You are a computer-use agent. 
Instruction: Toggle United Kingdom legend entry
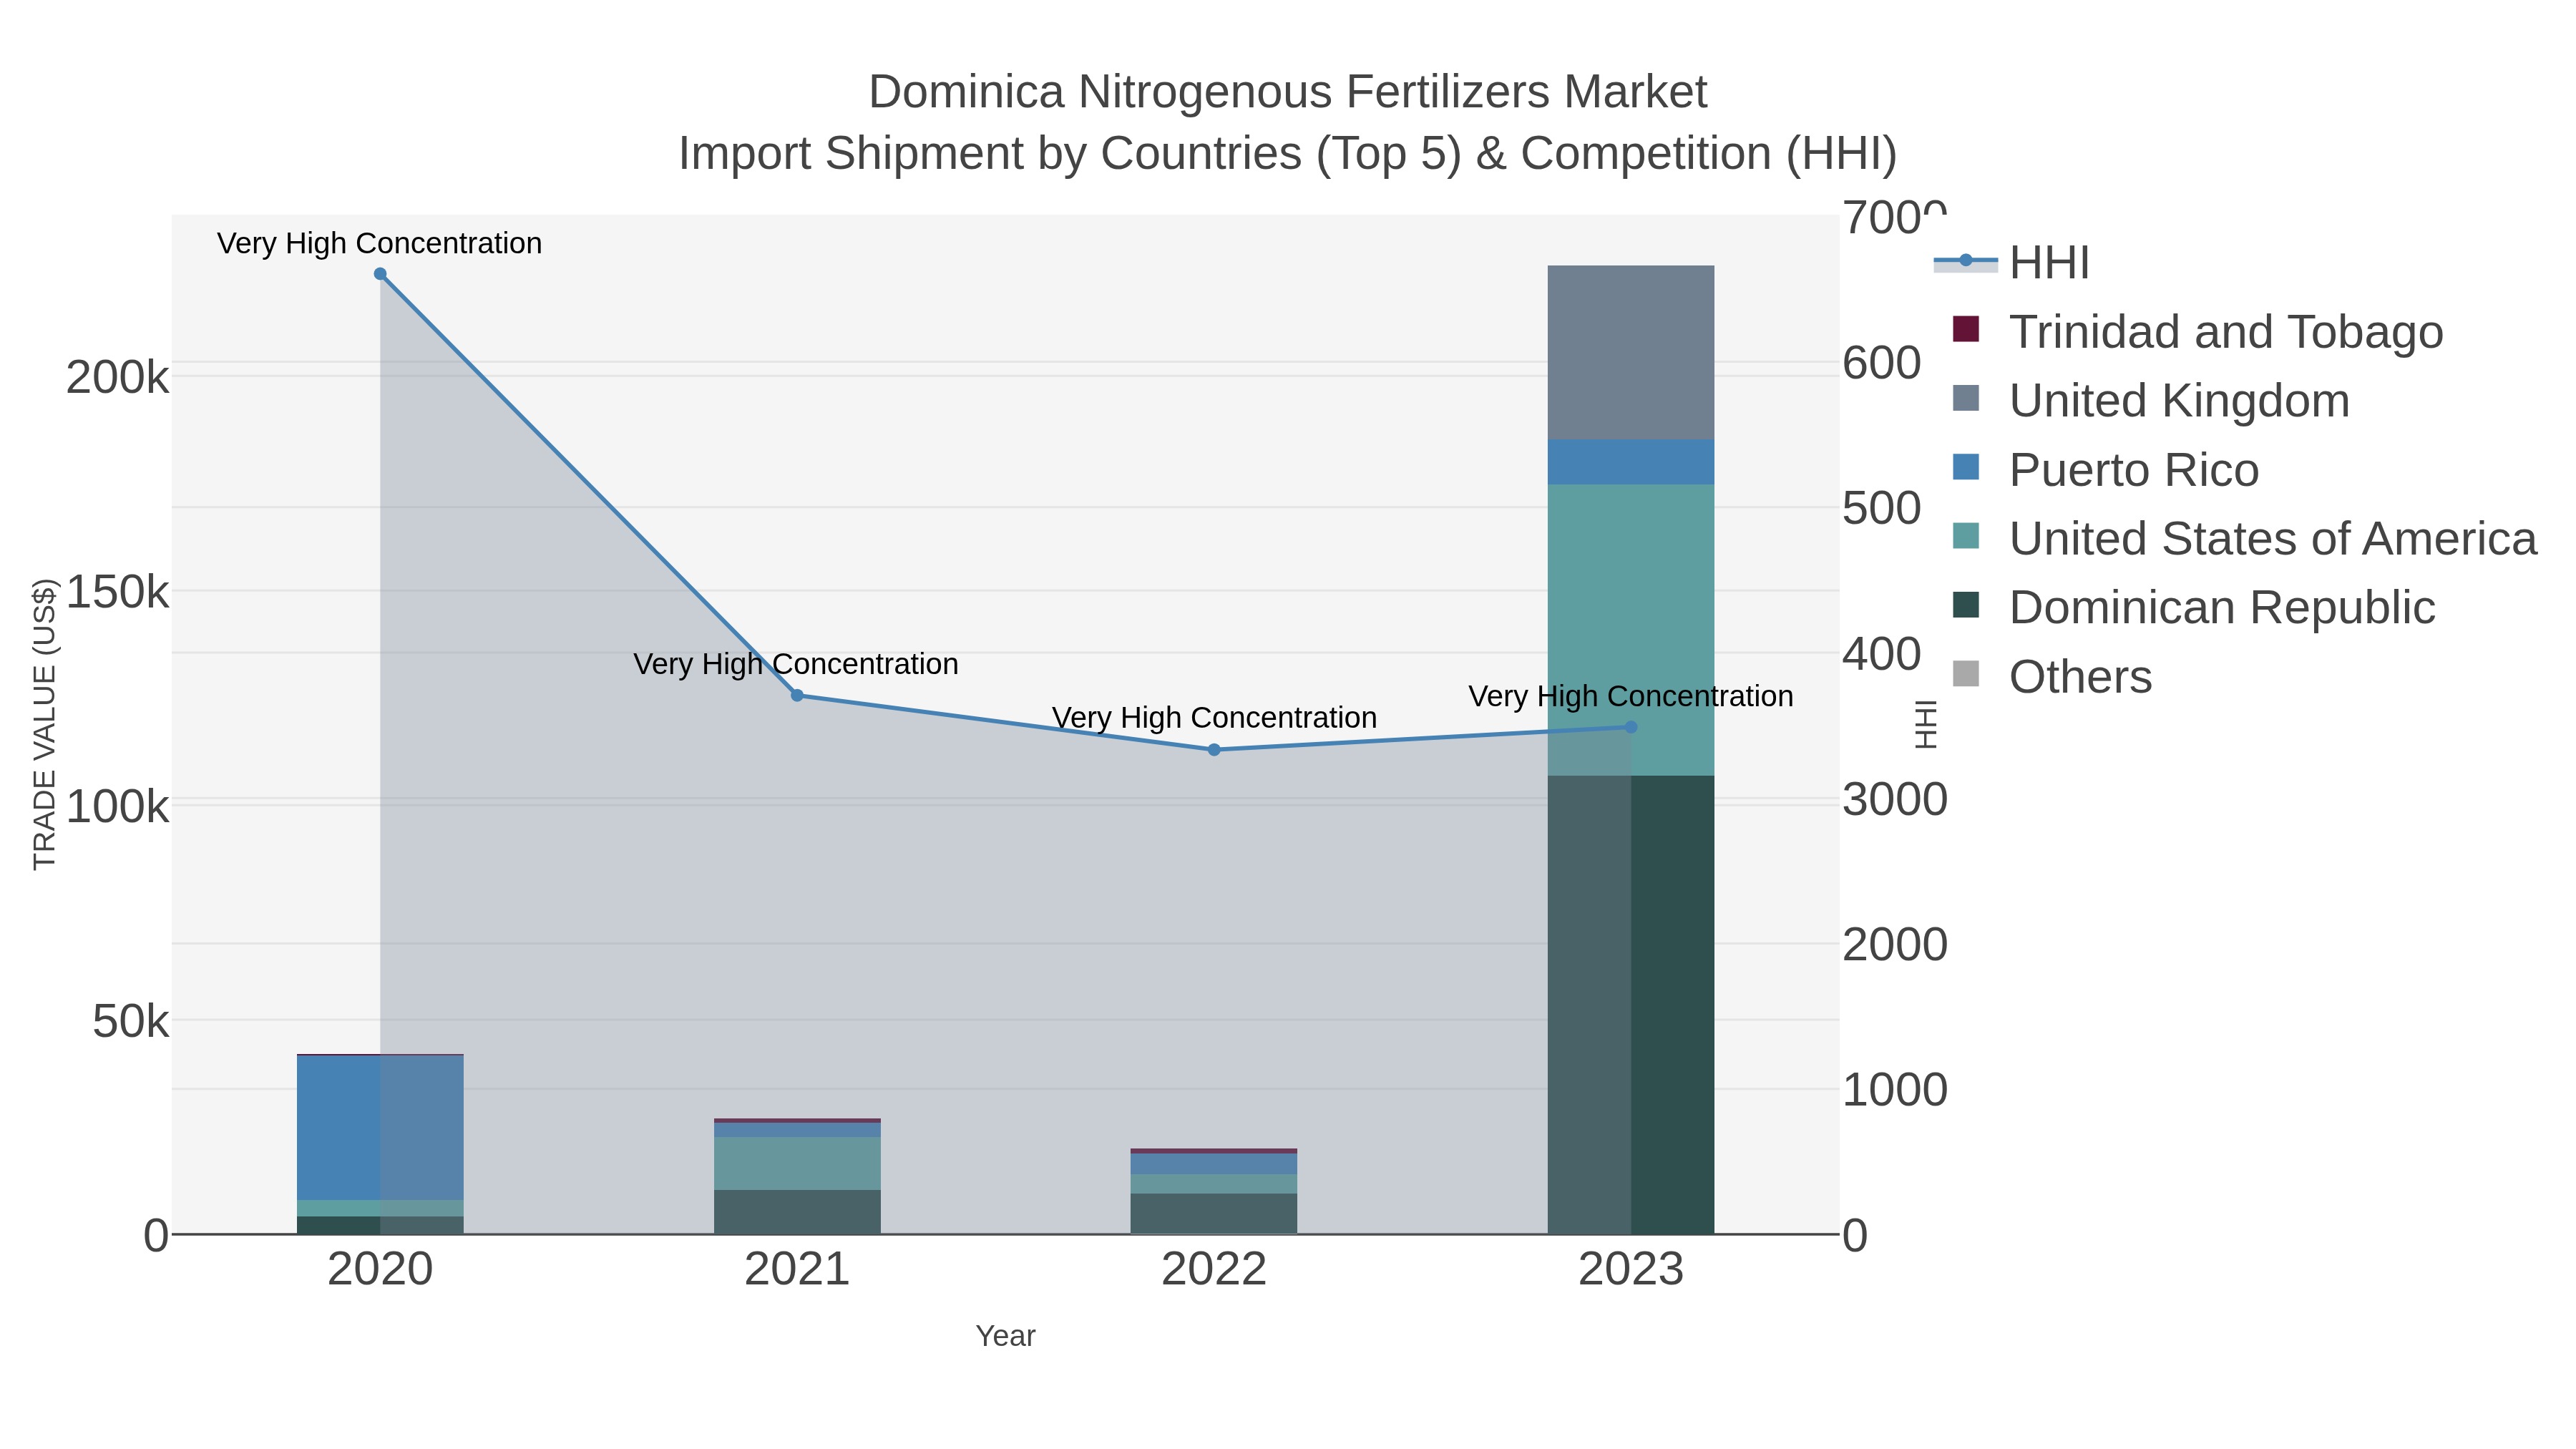[x=2150, y=401]
